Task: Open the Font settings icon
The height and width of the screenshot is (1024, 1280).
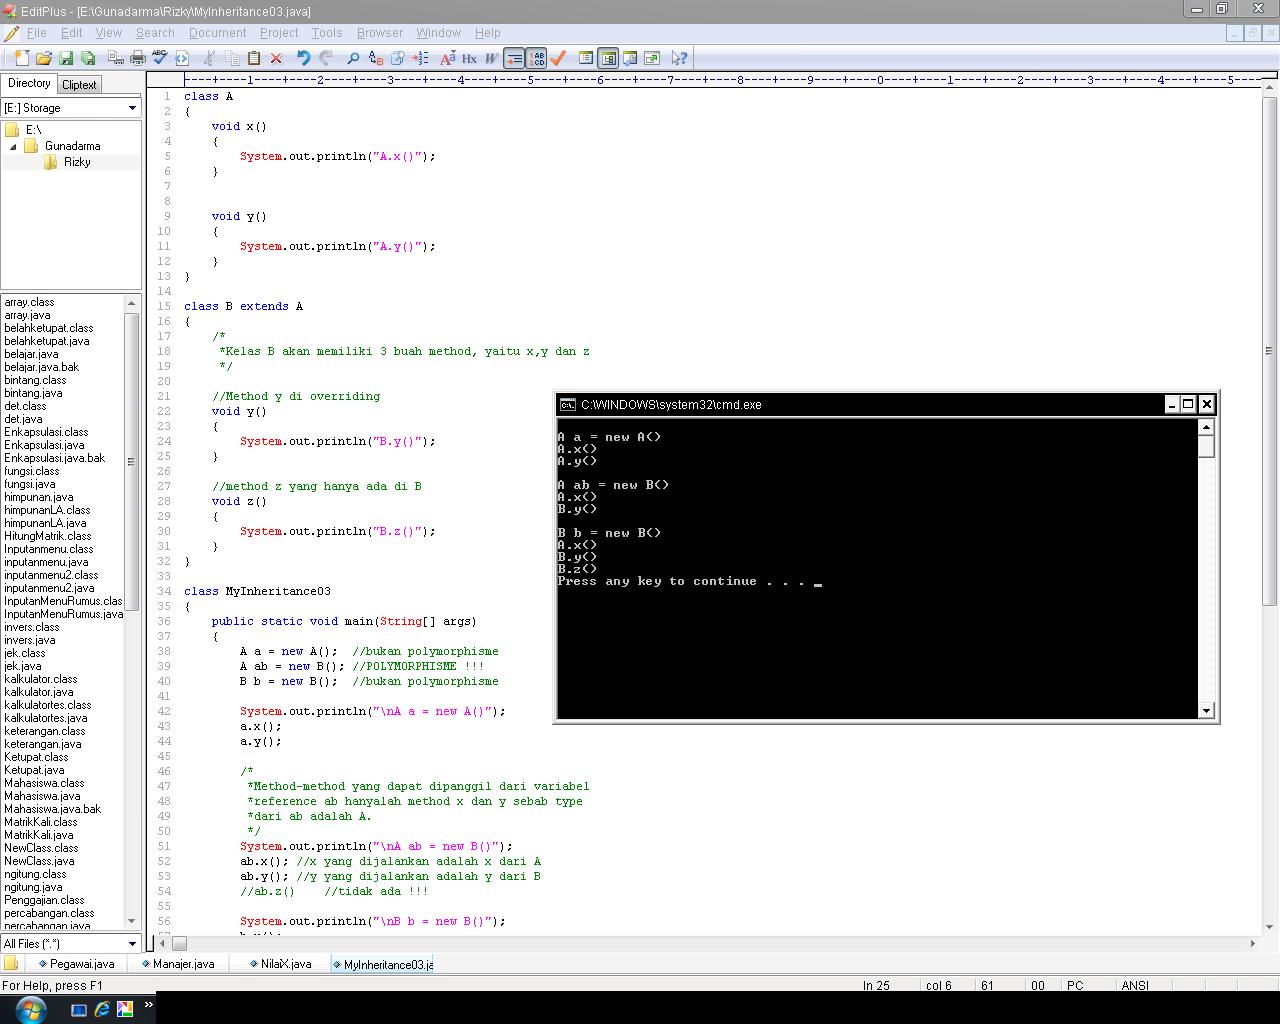Action: coord(447,58)
